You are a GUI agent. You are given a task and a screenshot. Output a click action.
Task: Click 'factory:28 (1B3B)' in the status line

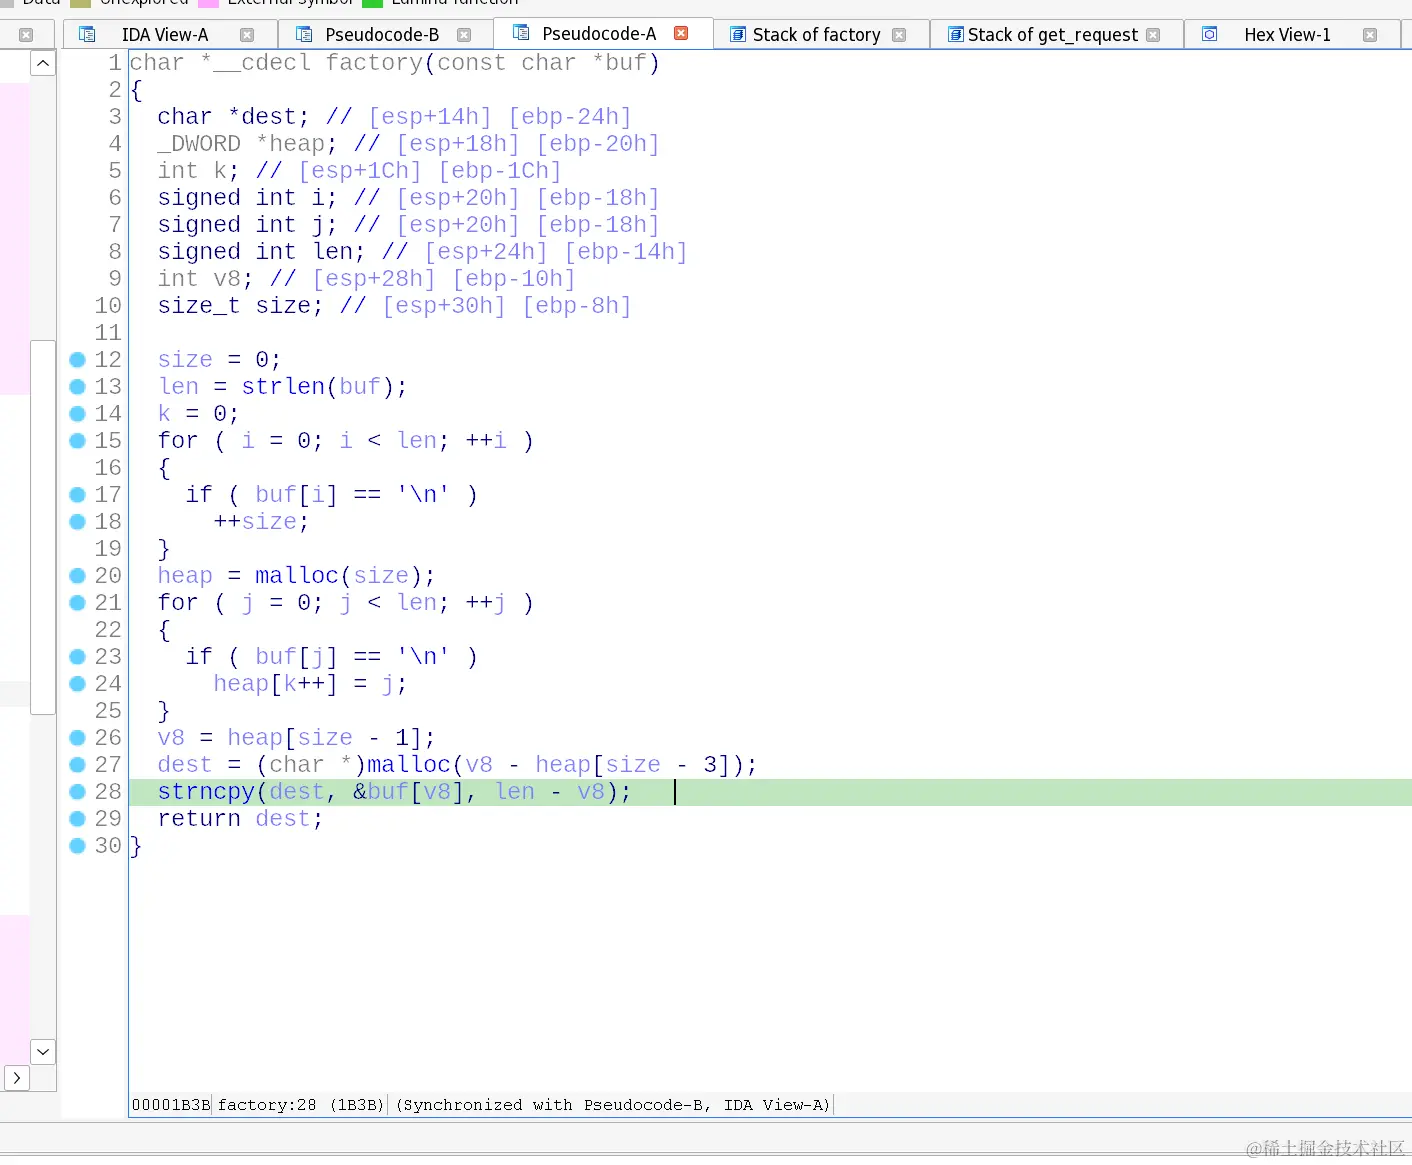301,1105
